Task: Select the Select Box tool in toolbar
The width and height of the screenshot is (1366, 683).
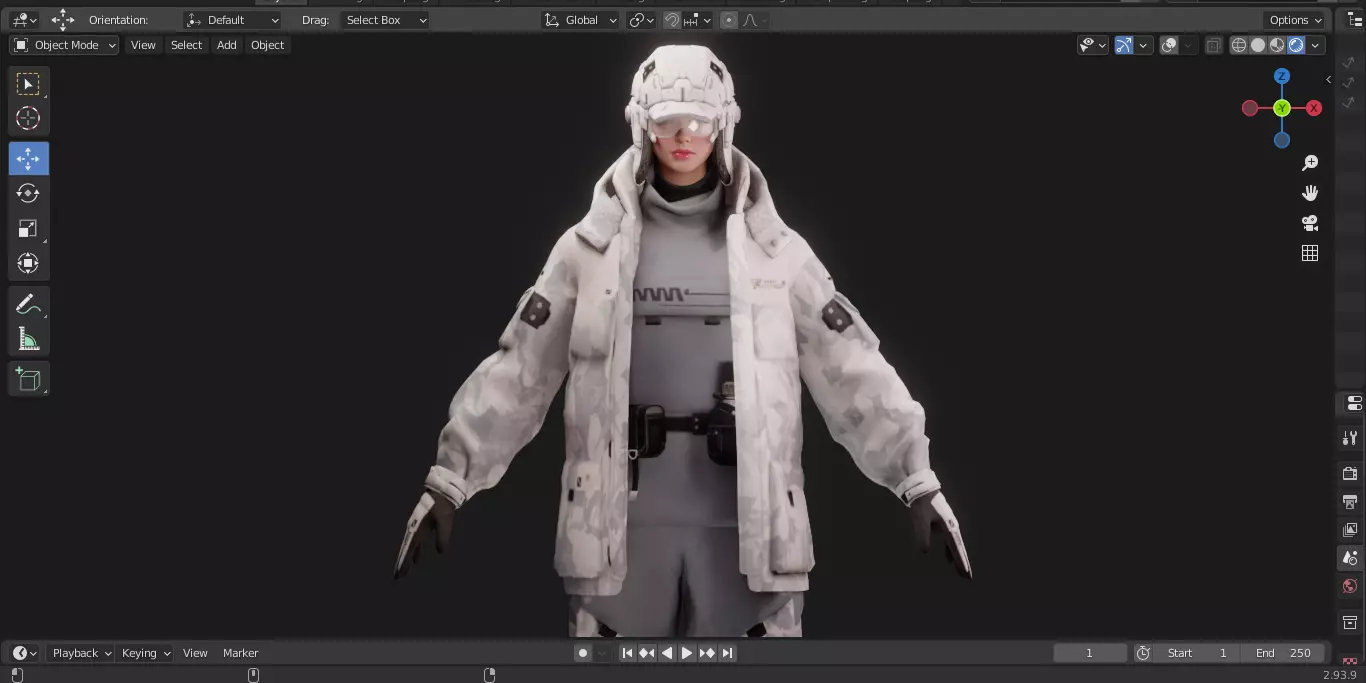Action: point(28,84)
